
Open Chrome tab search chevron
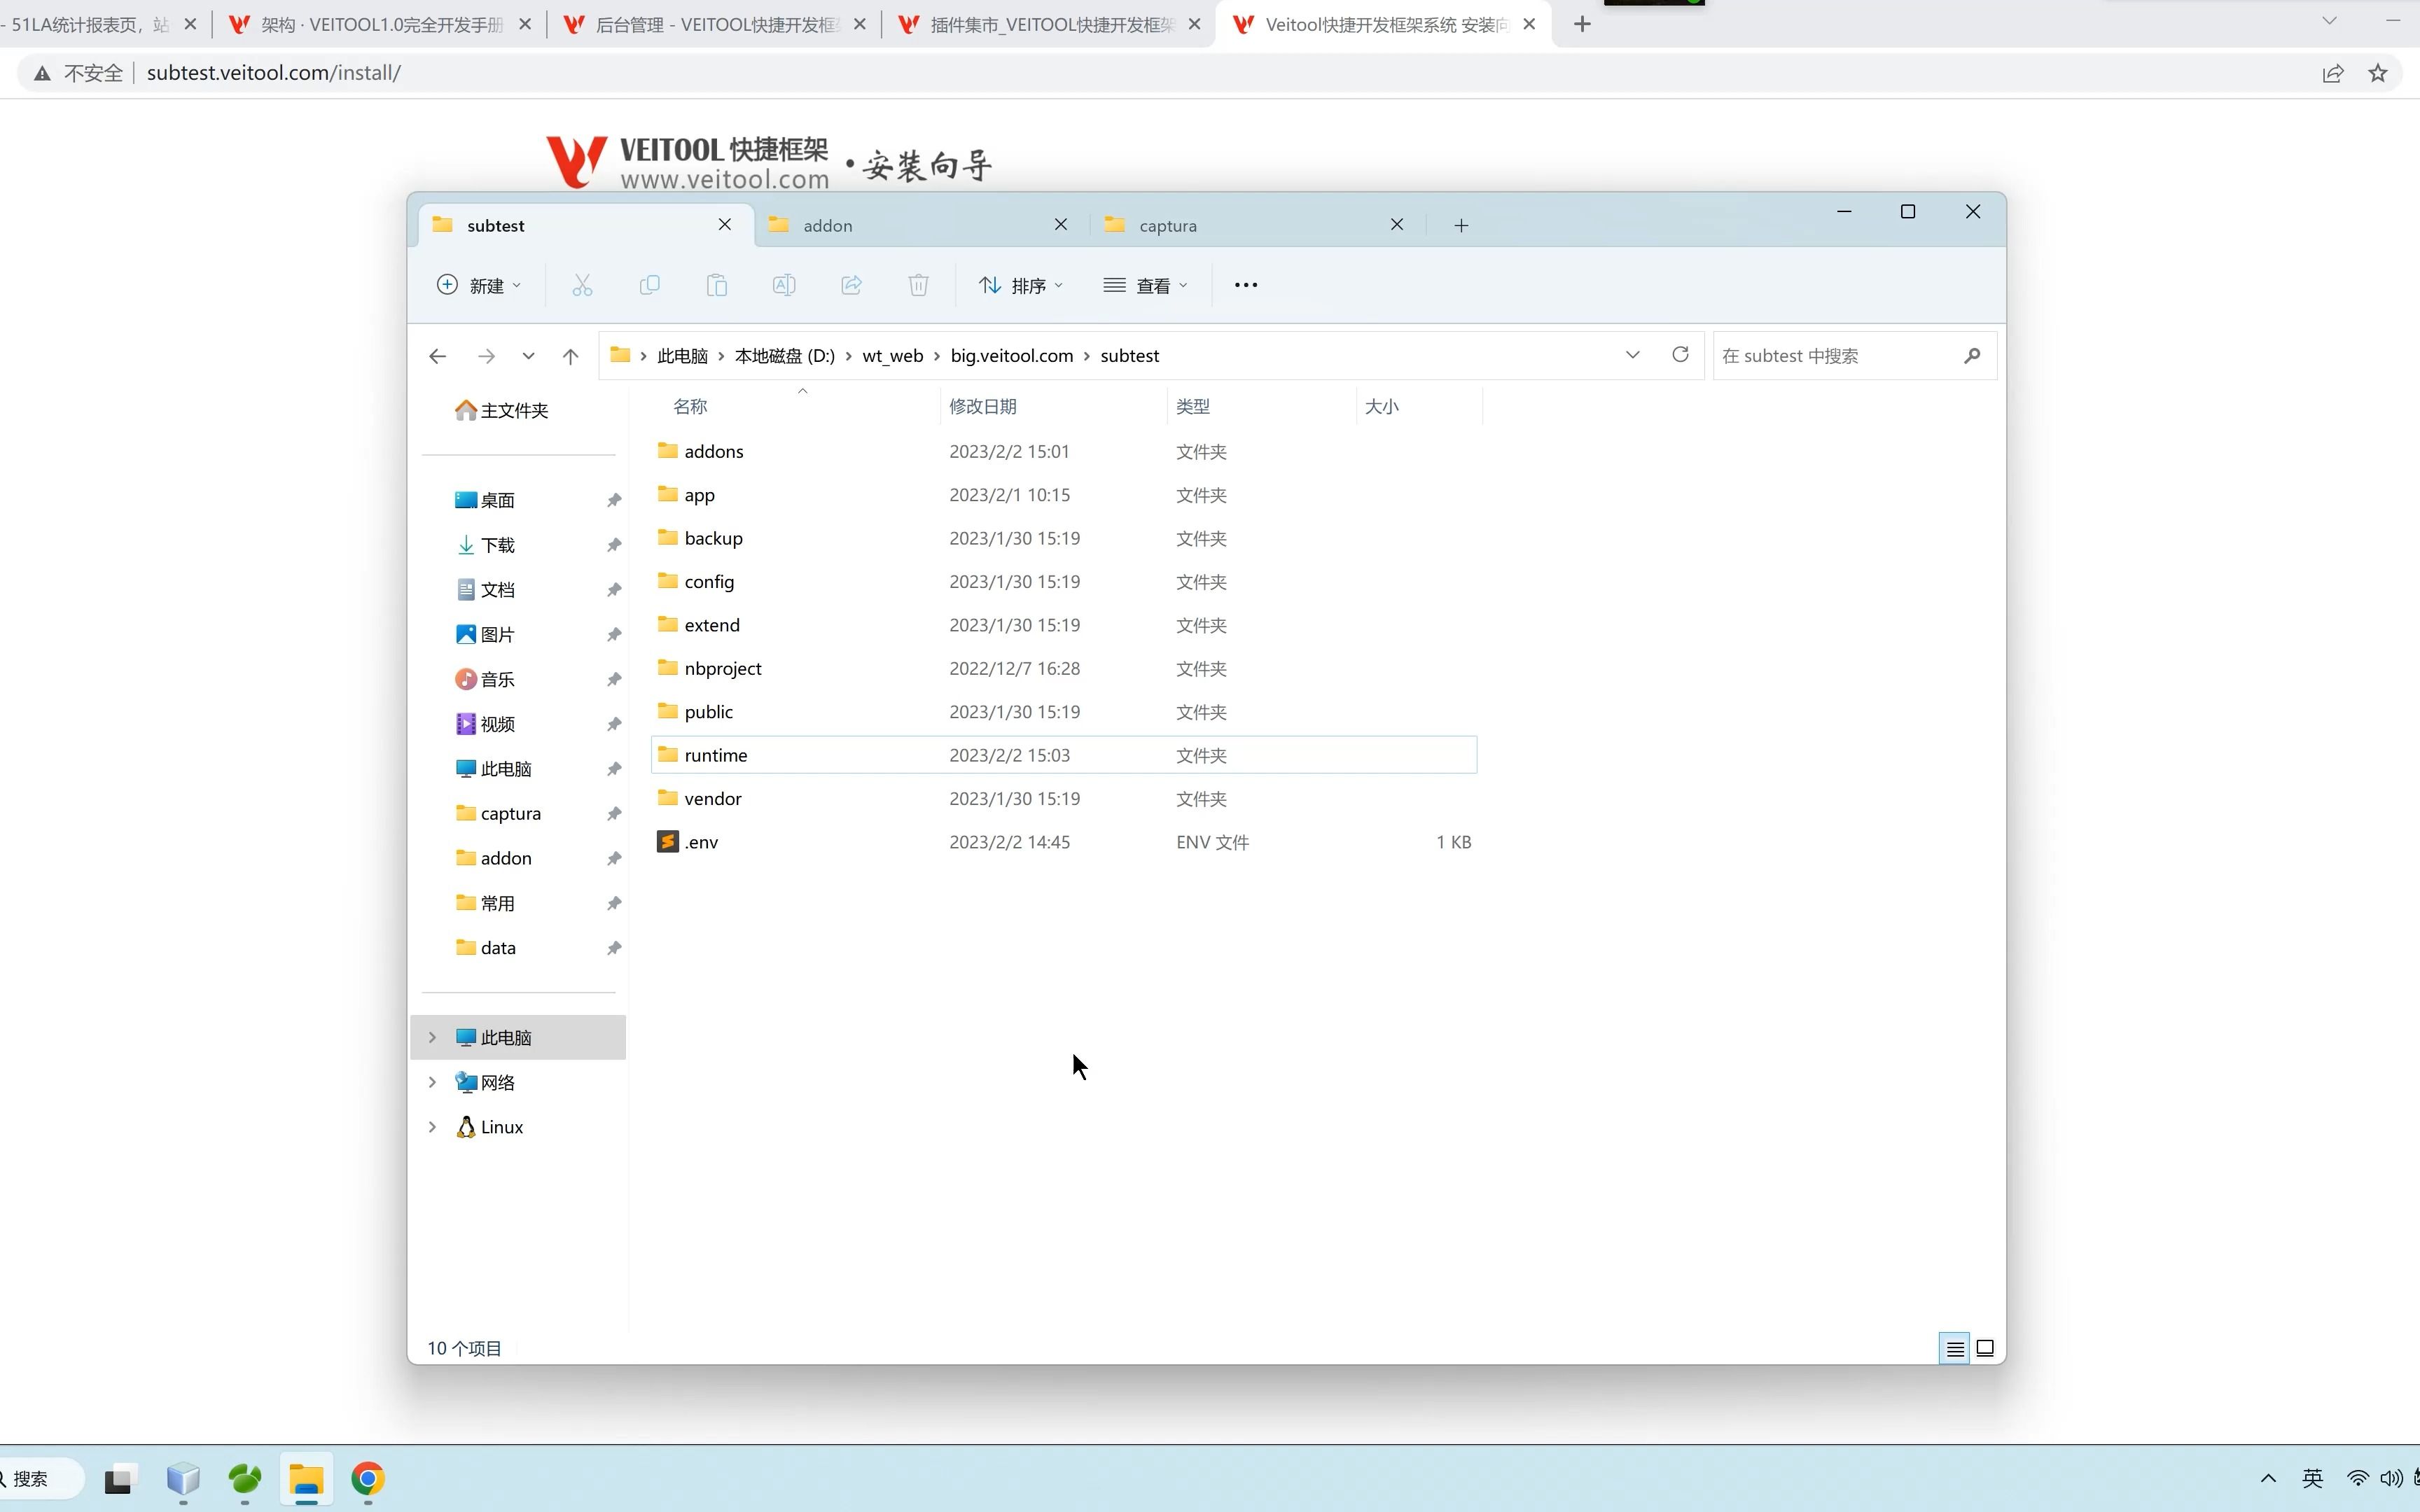pos(2329,21)
